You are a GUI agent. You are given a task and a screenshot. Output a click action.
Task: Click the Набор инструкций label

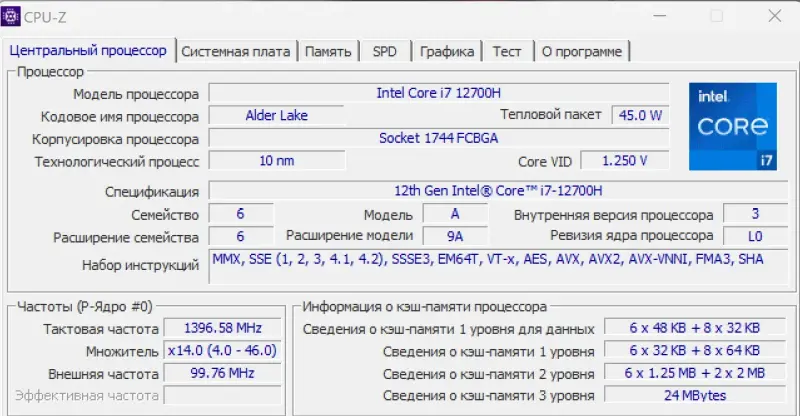(x=140, y=265)
